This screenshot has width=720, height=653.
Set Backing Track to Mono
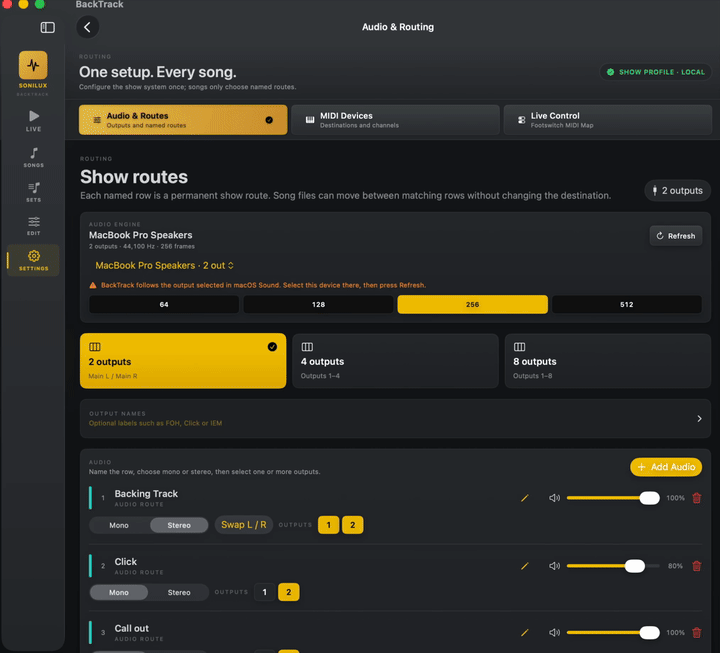(x=119, y=525)
